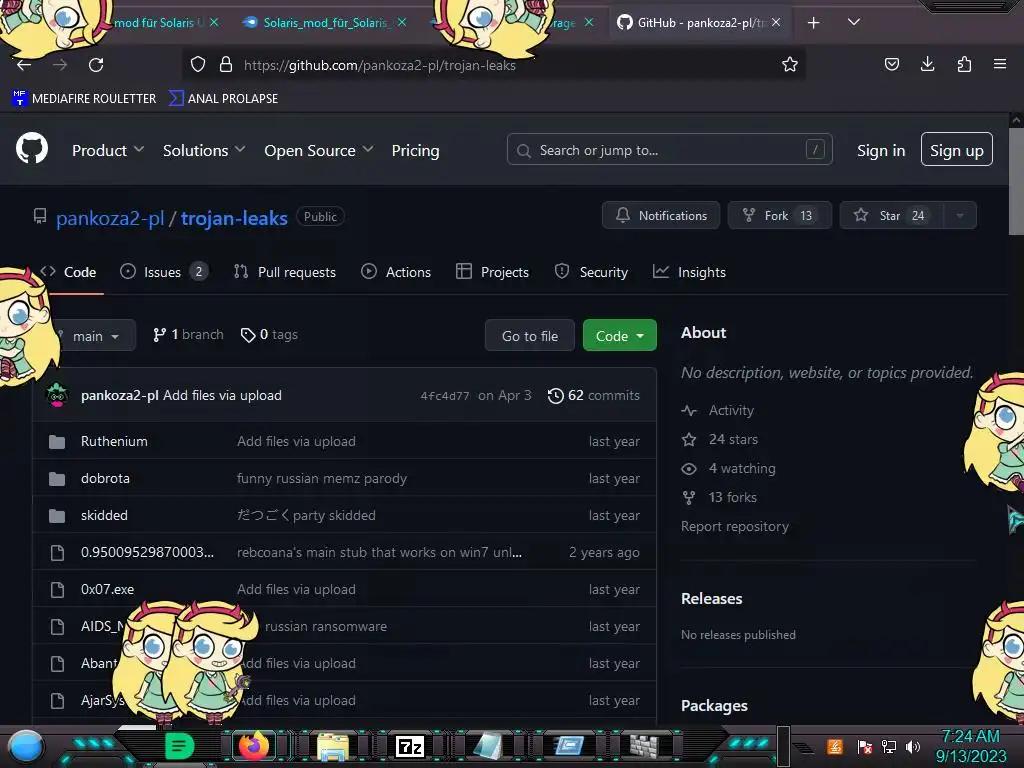Expand the green Code dropdown button
The height and width of the screenshot is (768, 1024).
[619, 336]
